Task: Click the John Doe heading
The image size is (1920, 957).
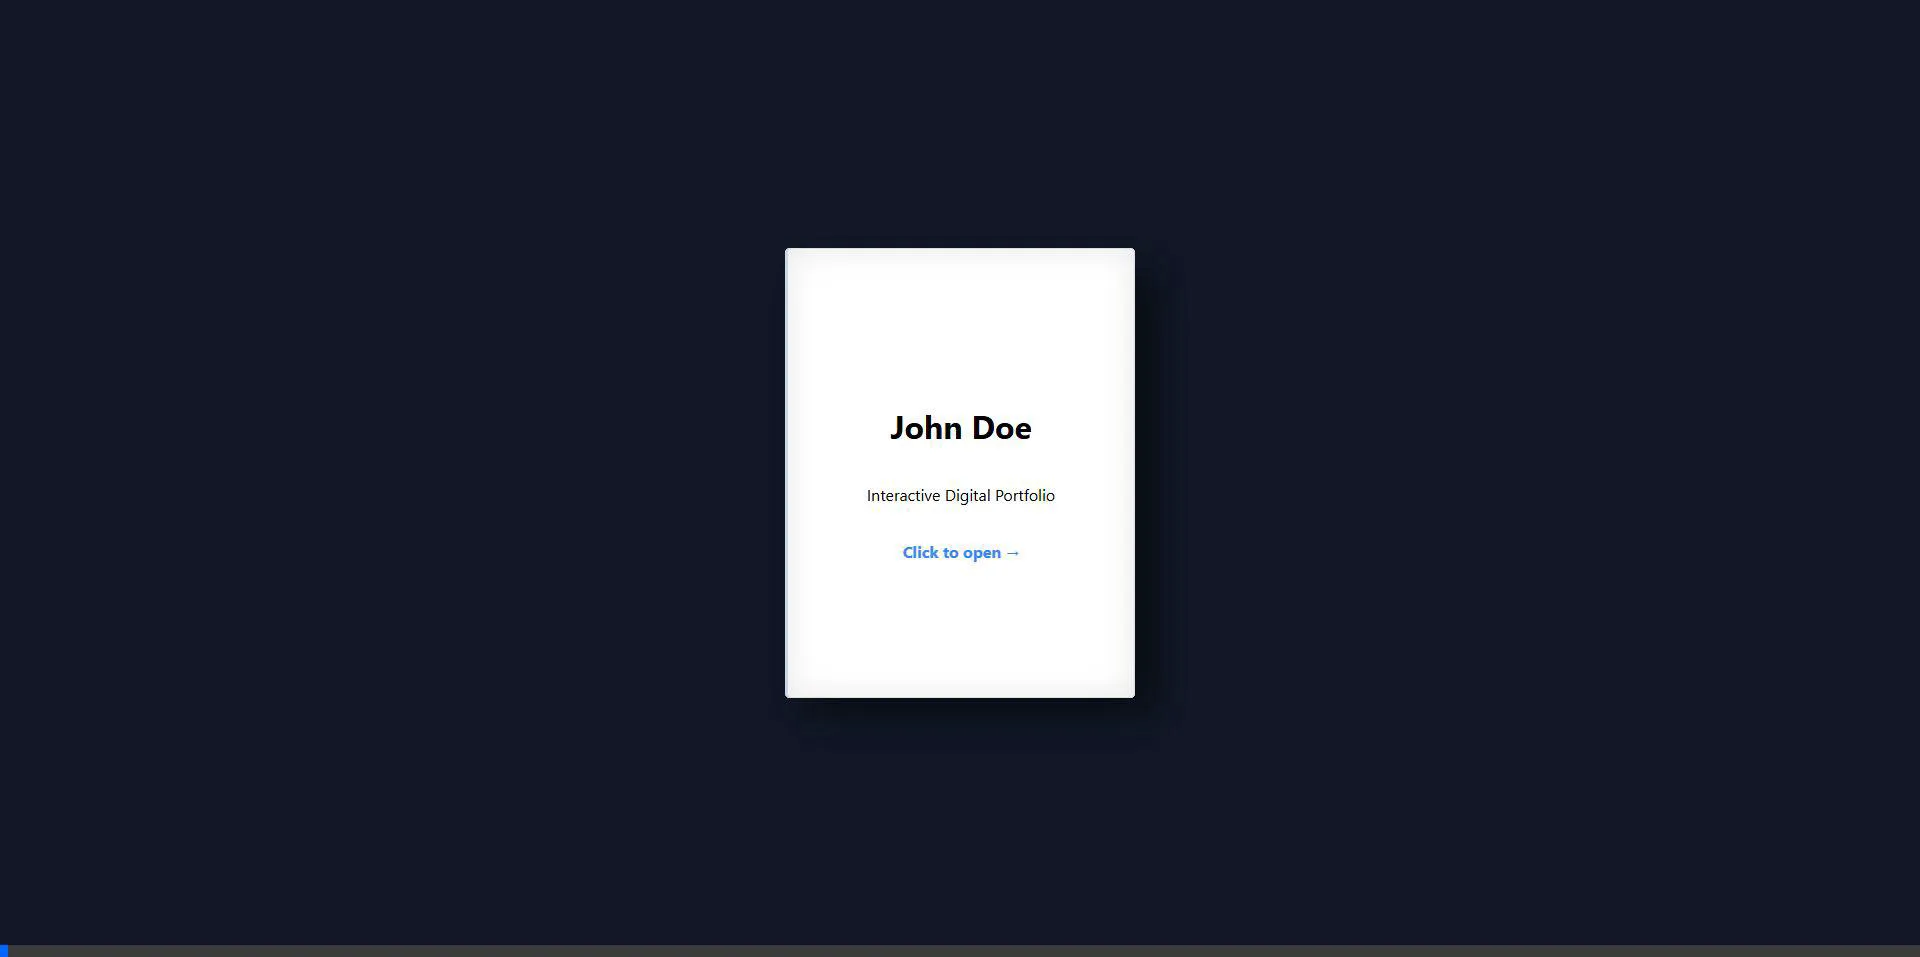Action: click(960, 428)
